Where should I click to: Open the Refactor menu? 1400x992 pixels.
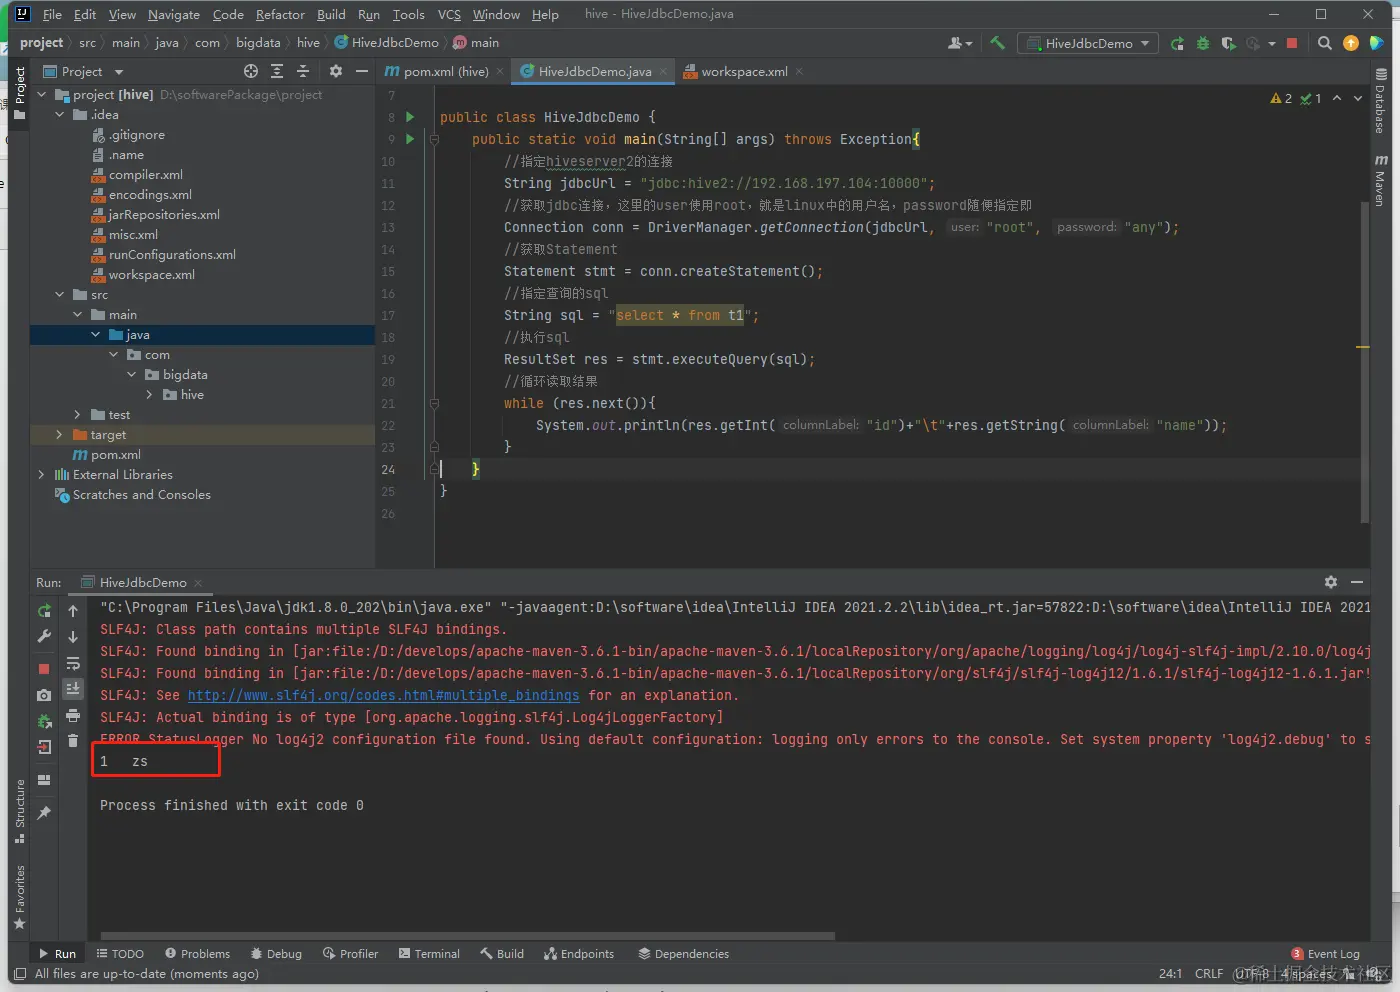[280, 14]
